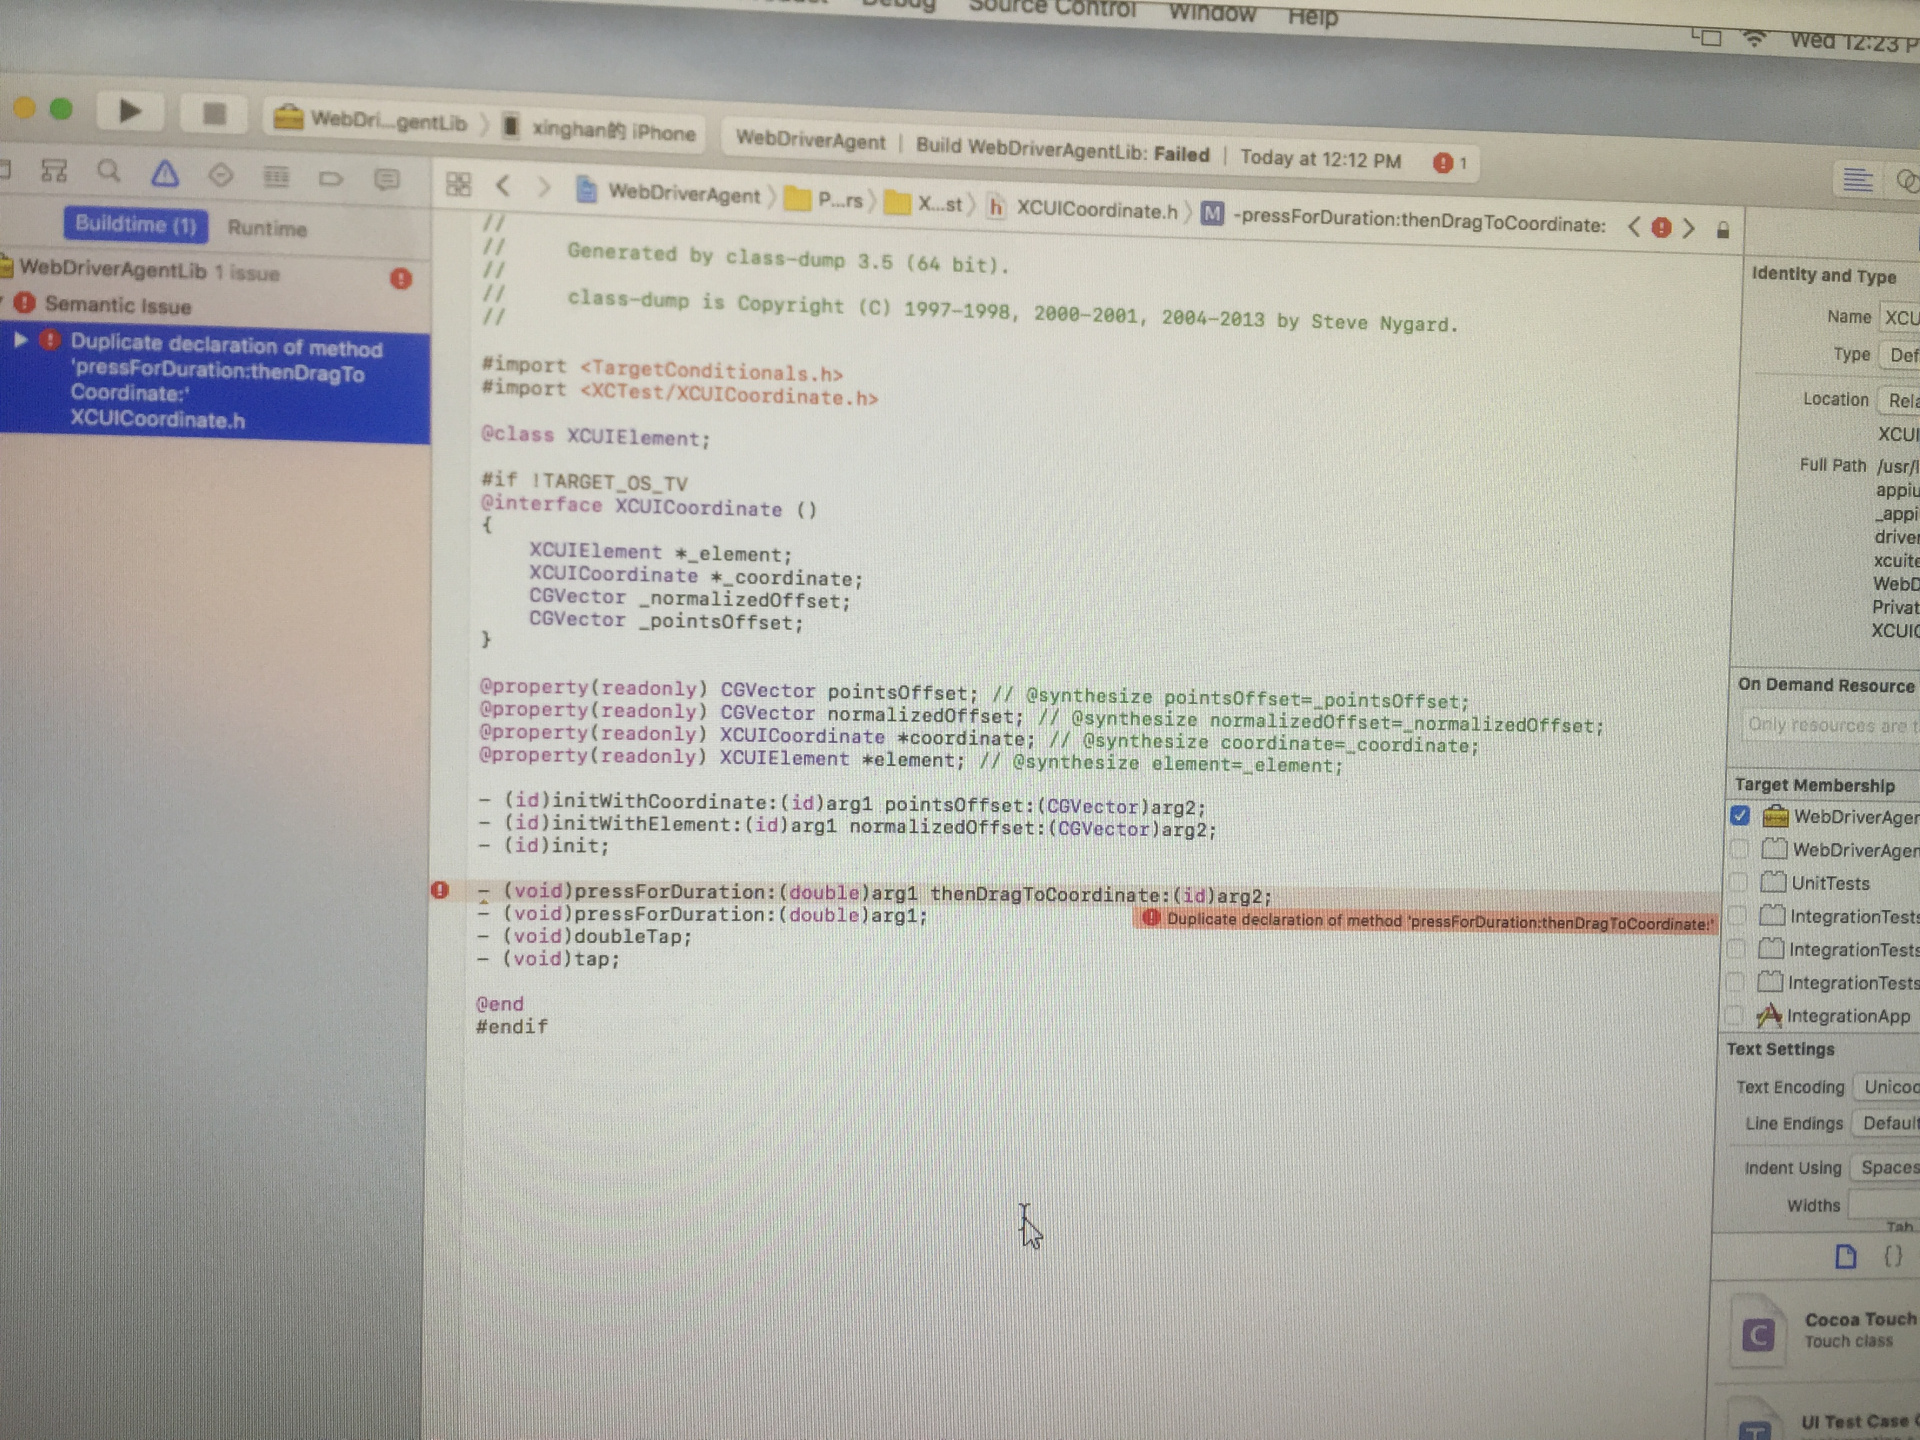
Task: Open the find navigator magnifier icon
Action: pos(109,172)
